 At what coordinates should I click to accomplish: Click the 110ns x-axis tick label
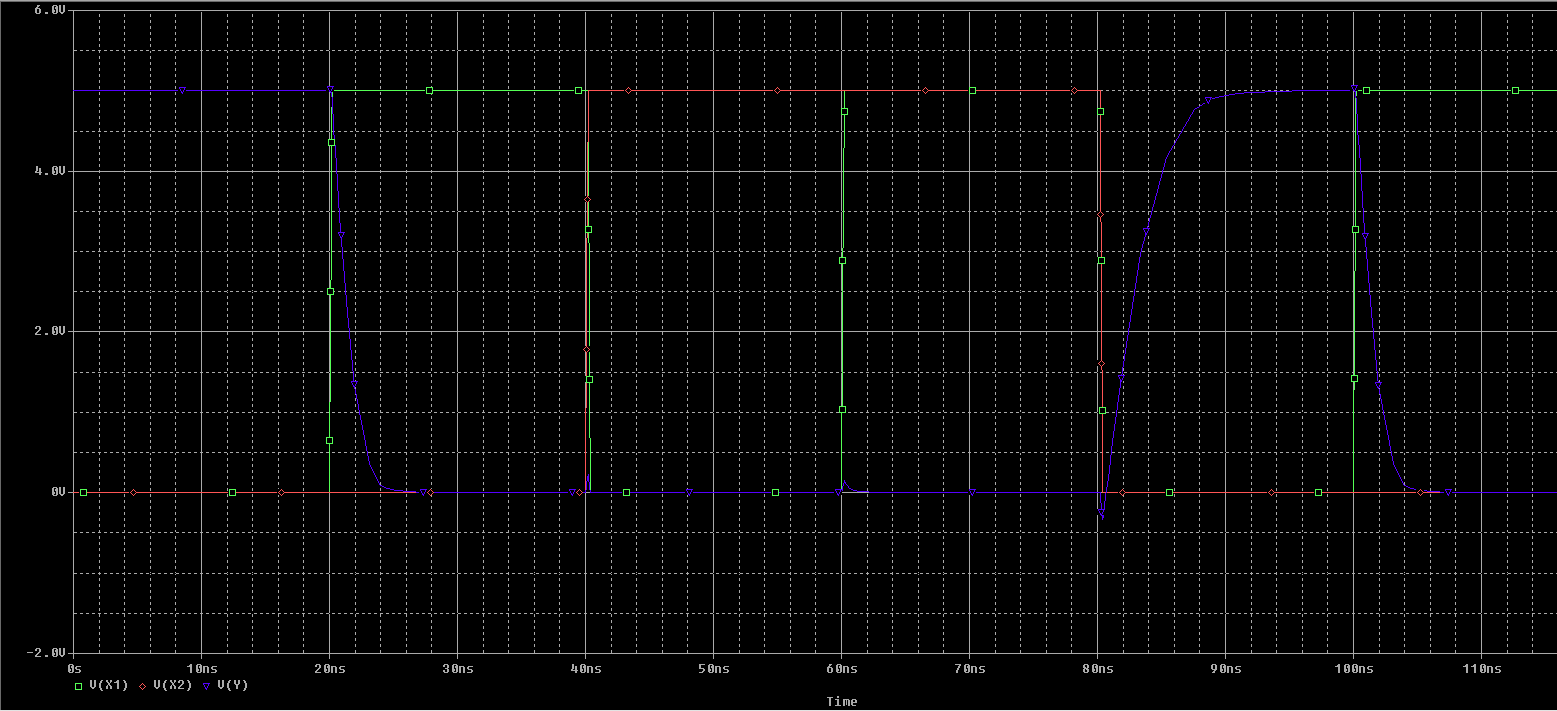point(1481,667)
